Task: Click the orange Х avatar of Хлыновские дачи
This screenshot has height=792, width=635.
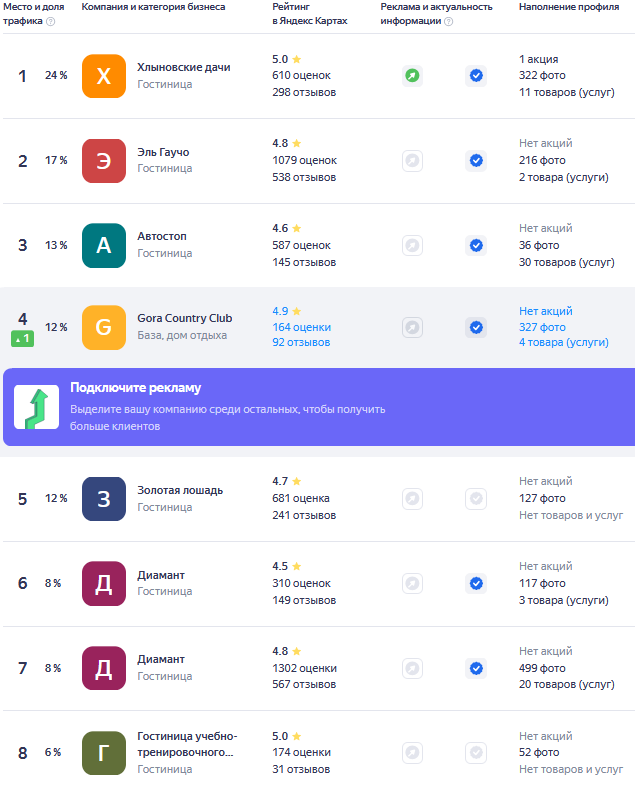Action: tap(104, 76)
